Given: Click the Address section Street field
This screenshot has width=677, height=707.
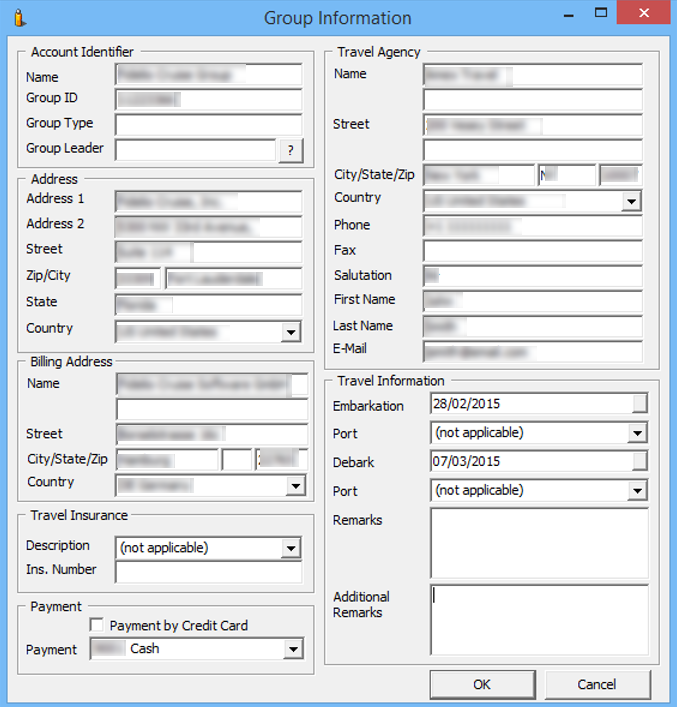Looking at the screenshot, I should tap(209, 252).
